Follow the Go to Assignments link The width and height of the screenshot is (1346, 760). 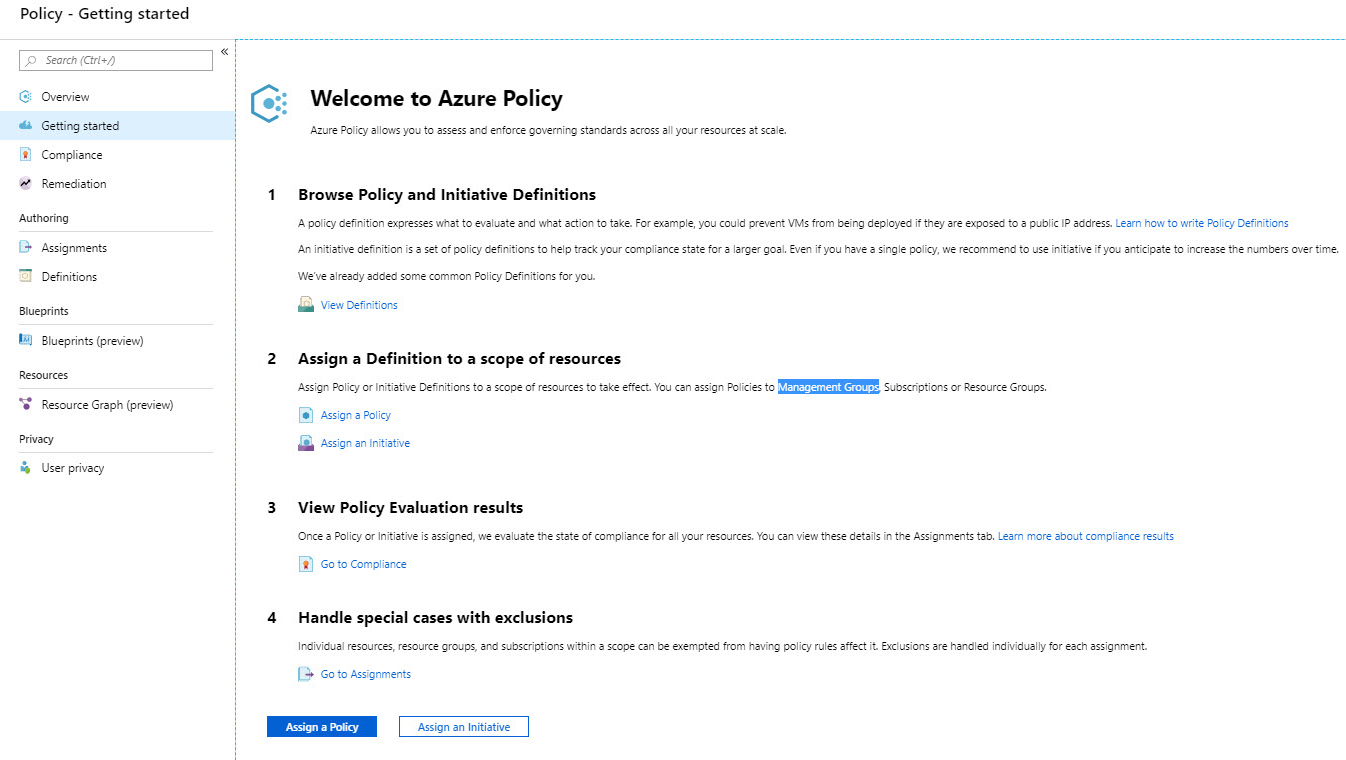coord(366,674)
